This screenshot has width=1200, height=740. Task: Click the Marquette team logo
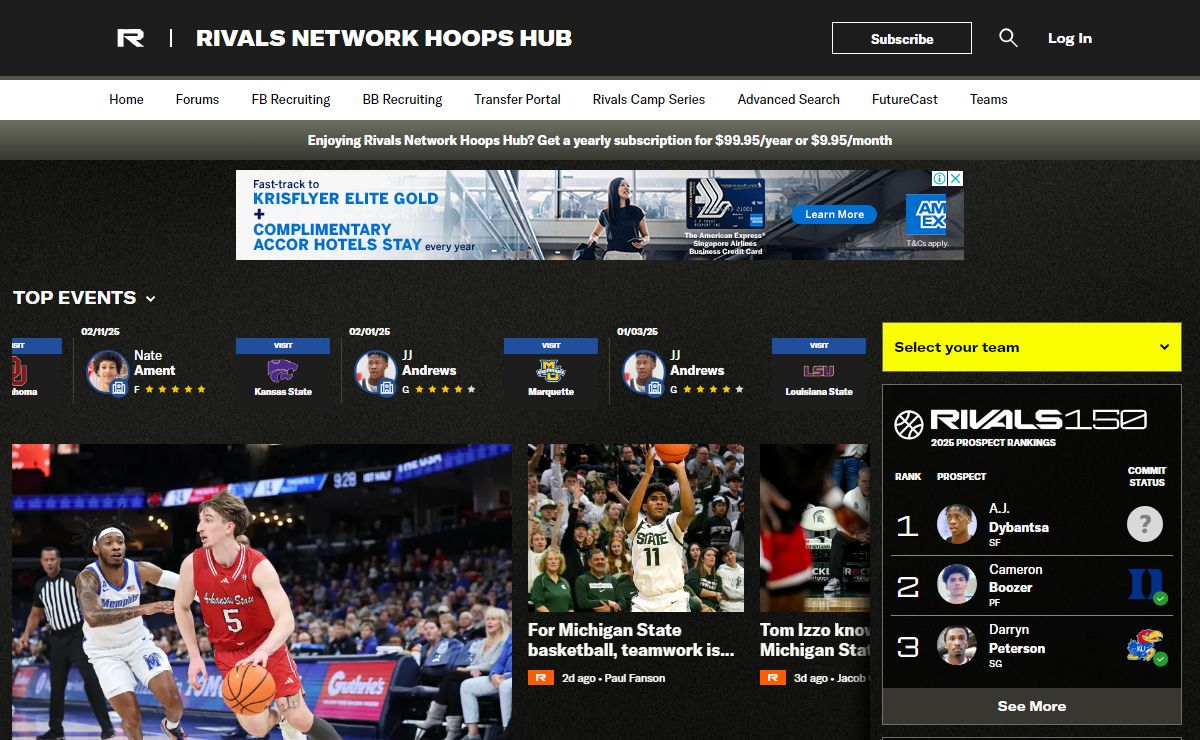click(x=551, y=370)
